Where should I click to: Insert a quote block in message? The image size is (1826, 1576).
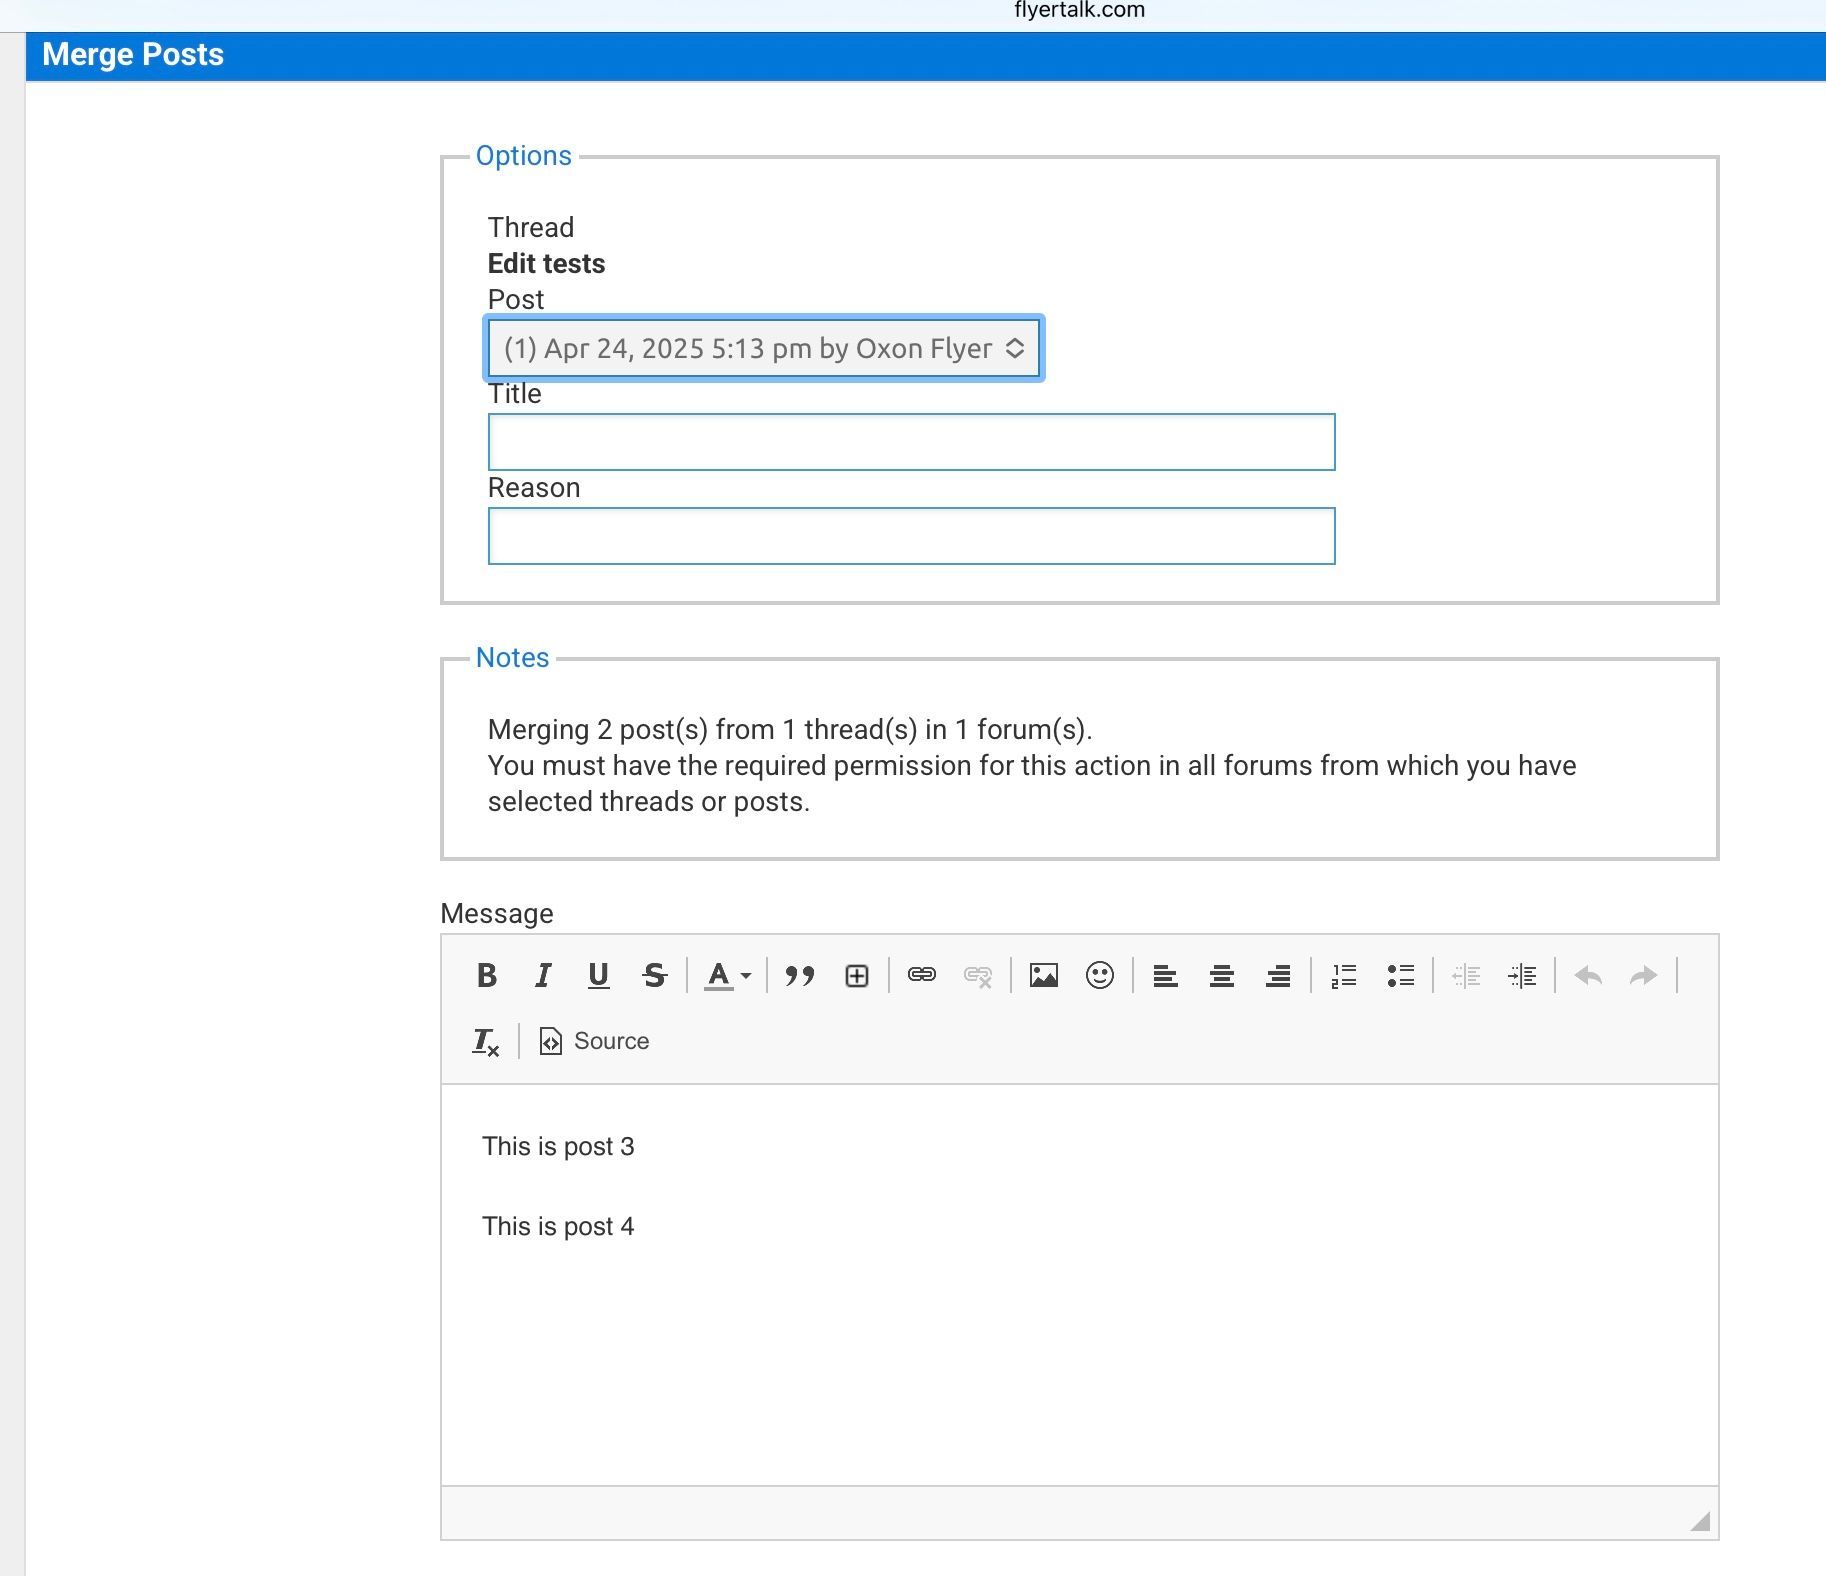(800, 975)
